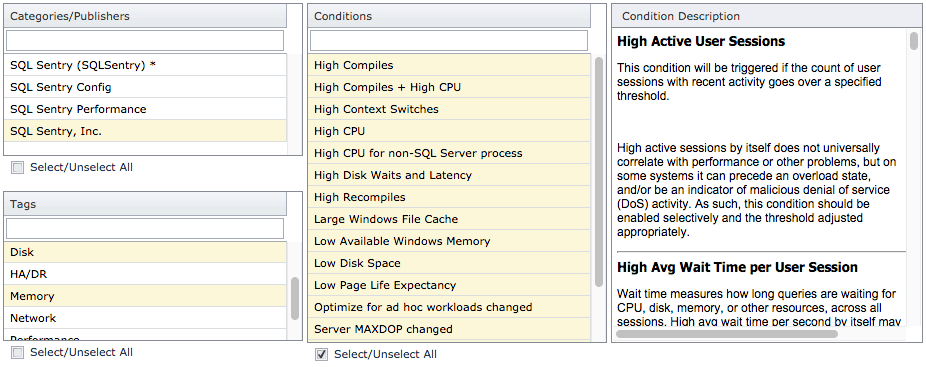Click the Tags panel header
The image size is (926, 367).
[x=145, y=204]
